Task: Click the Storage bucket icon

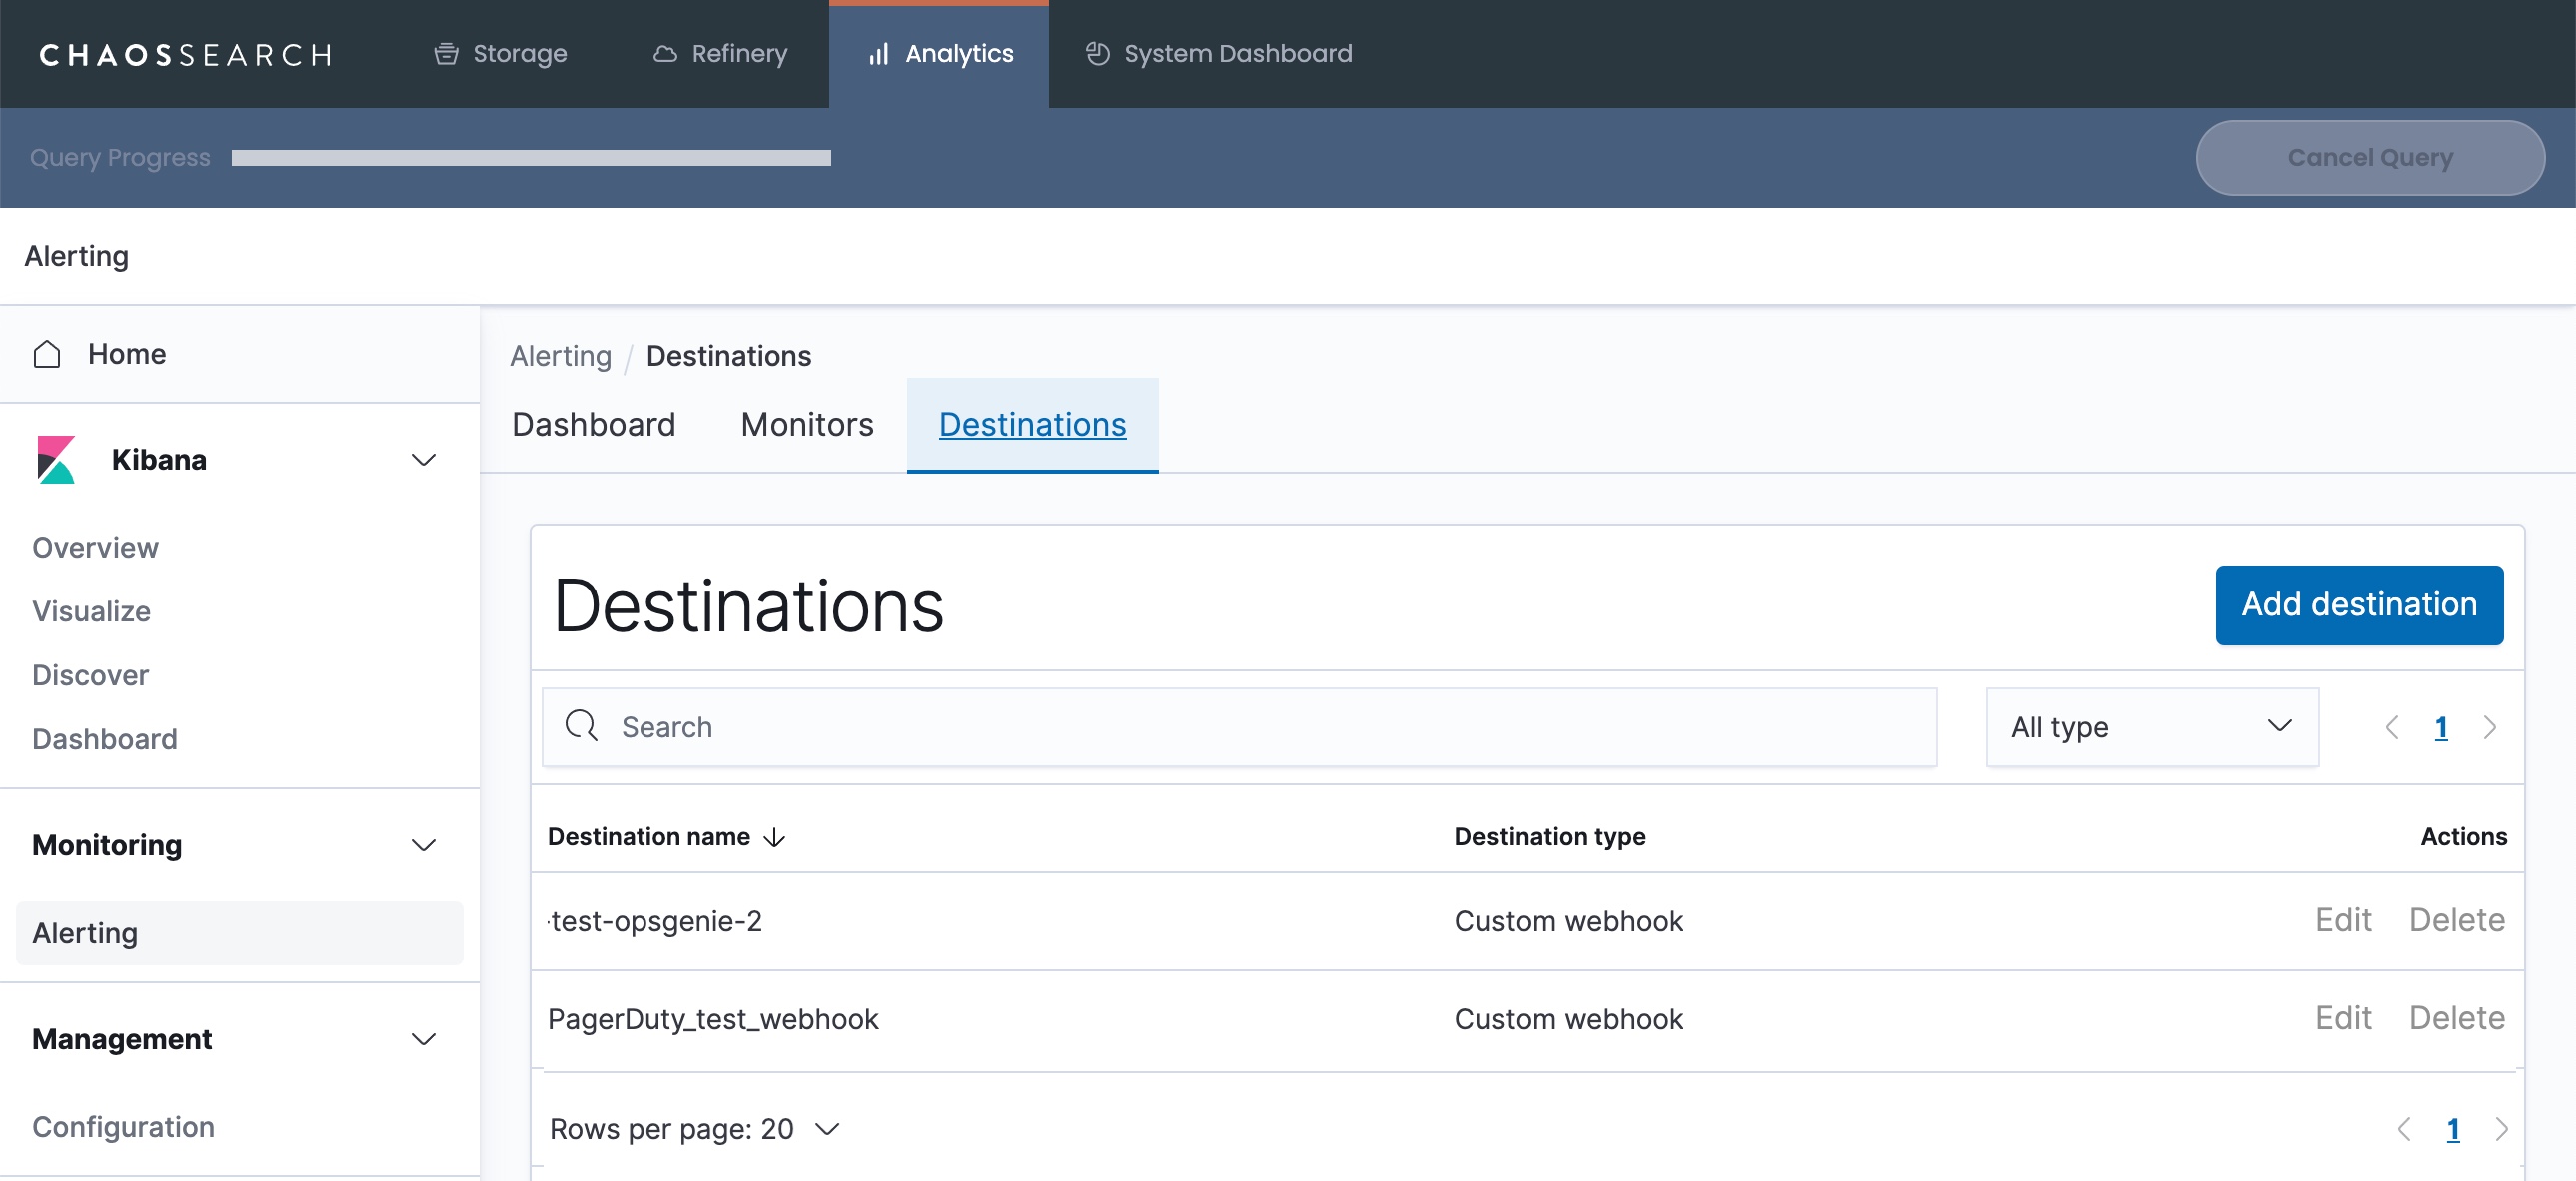Action: tap(446, 54)
